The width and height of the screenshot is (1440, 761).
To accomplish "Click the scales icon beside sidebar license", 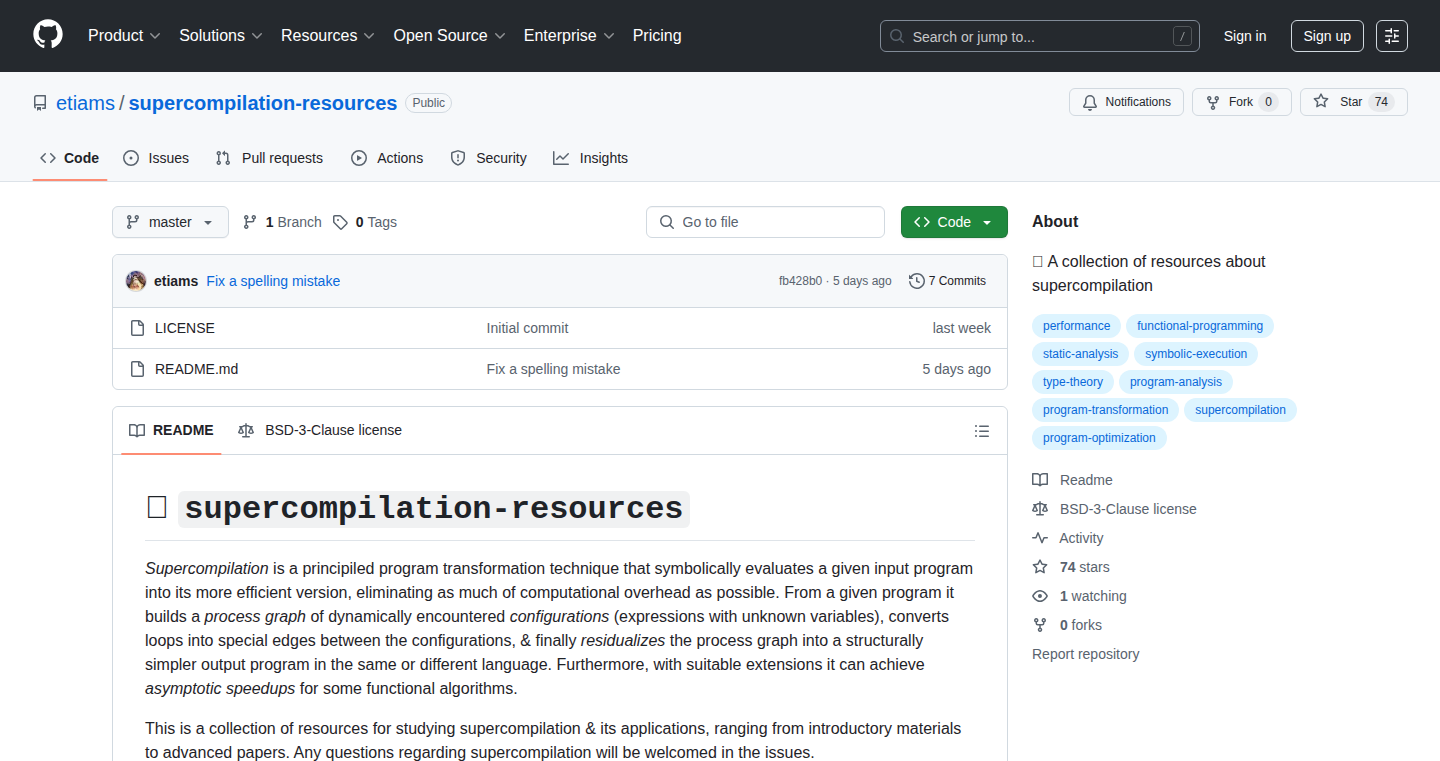I will [1040, 509].
